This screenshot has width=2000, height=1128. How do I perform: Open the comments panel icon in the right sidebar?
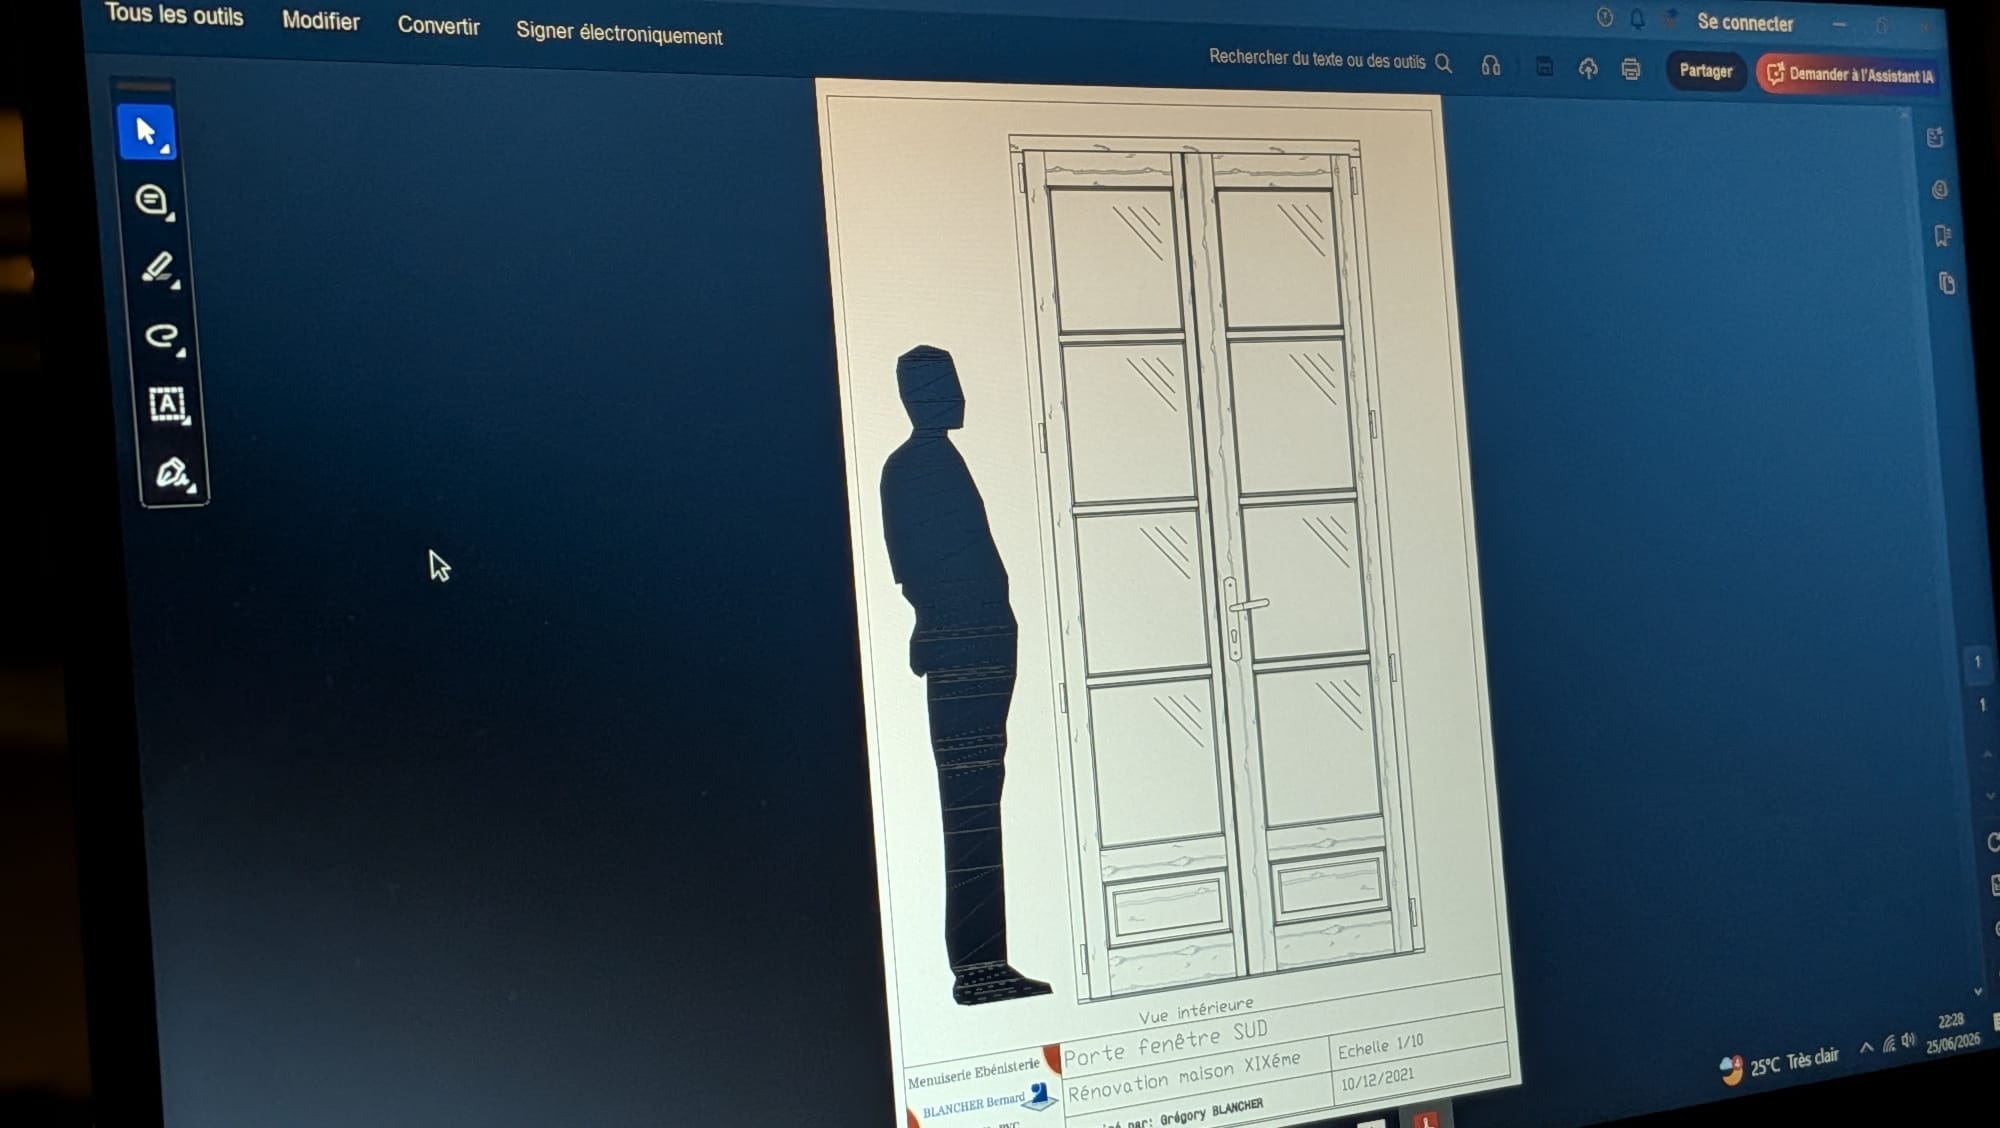(1939, 189)
